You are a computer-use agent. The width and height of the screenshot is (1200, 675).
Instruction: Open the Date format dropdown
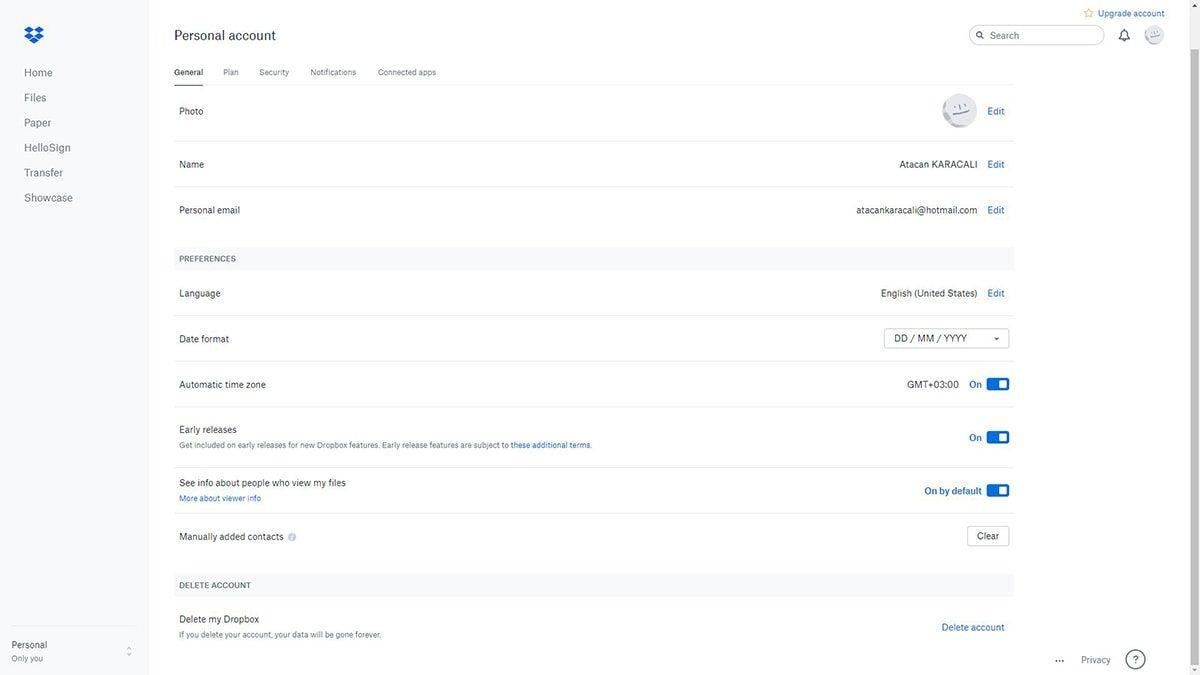pyautogui.click(x=946, y=338)
